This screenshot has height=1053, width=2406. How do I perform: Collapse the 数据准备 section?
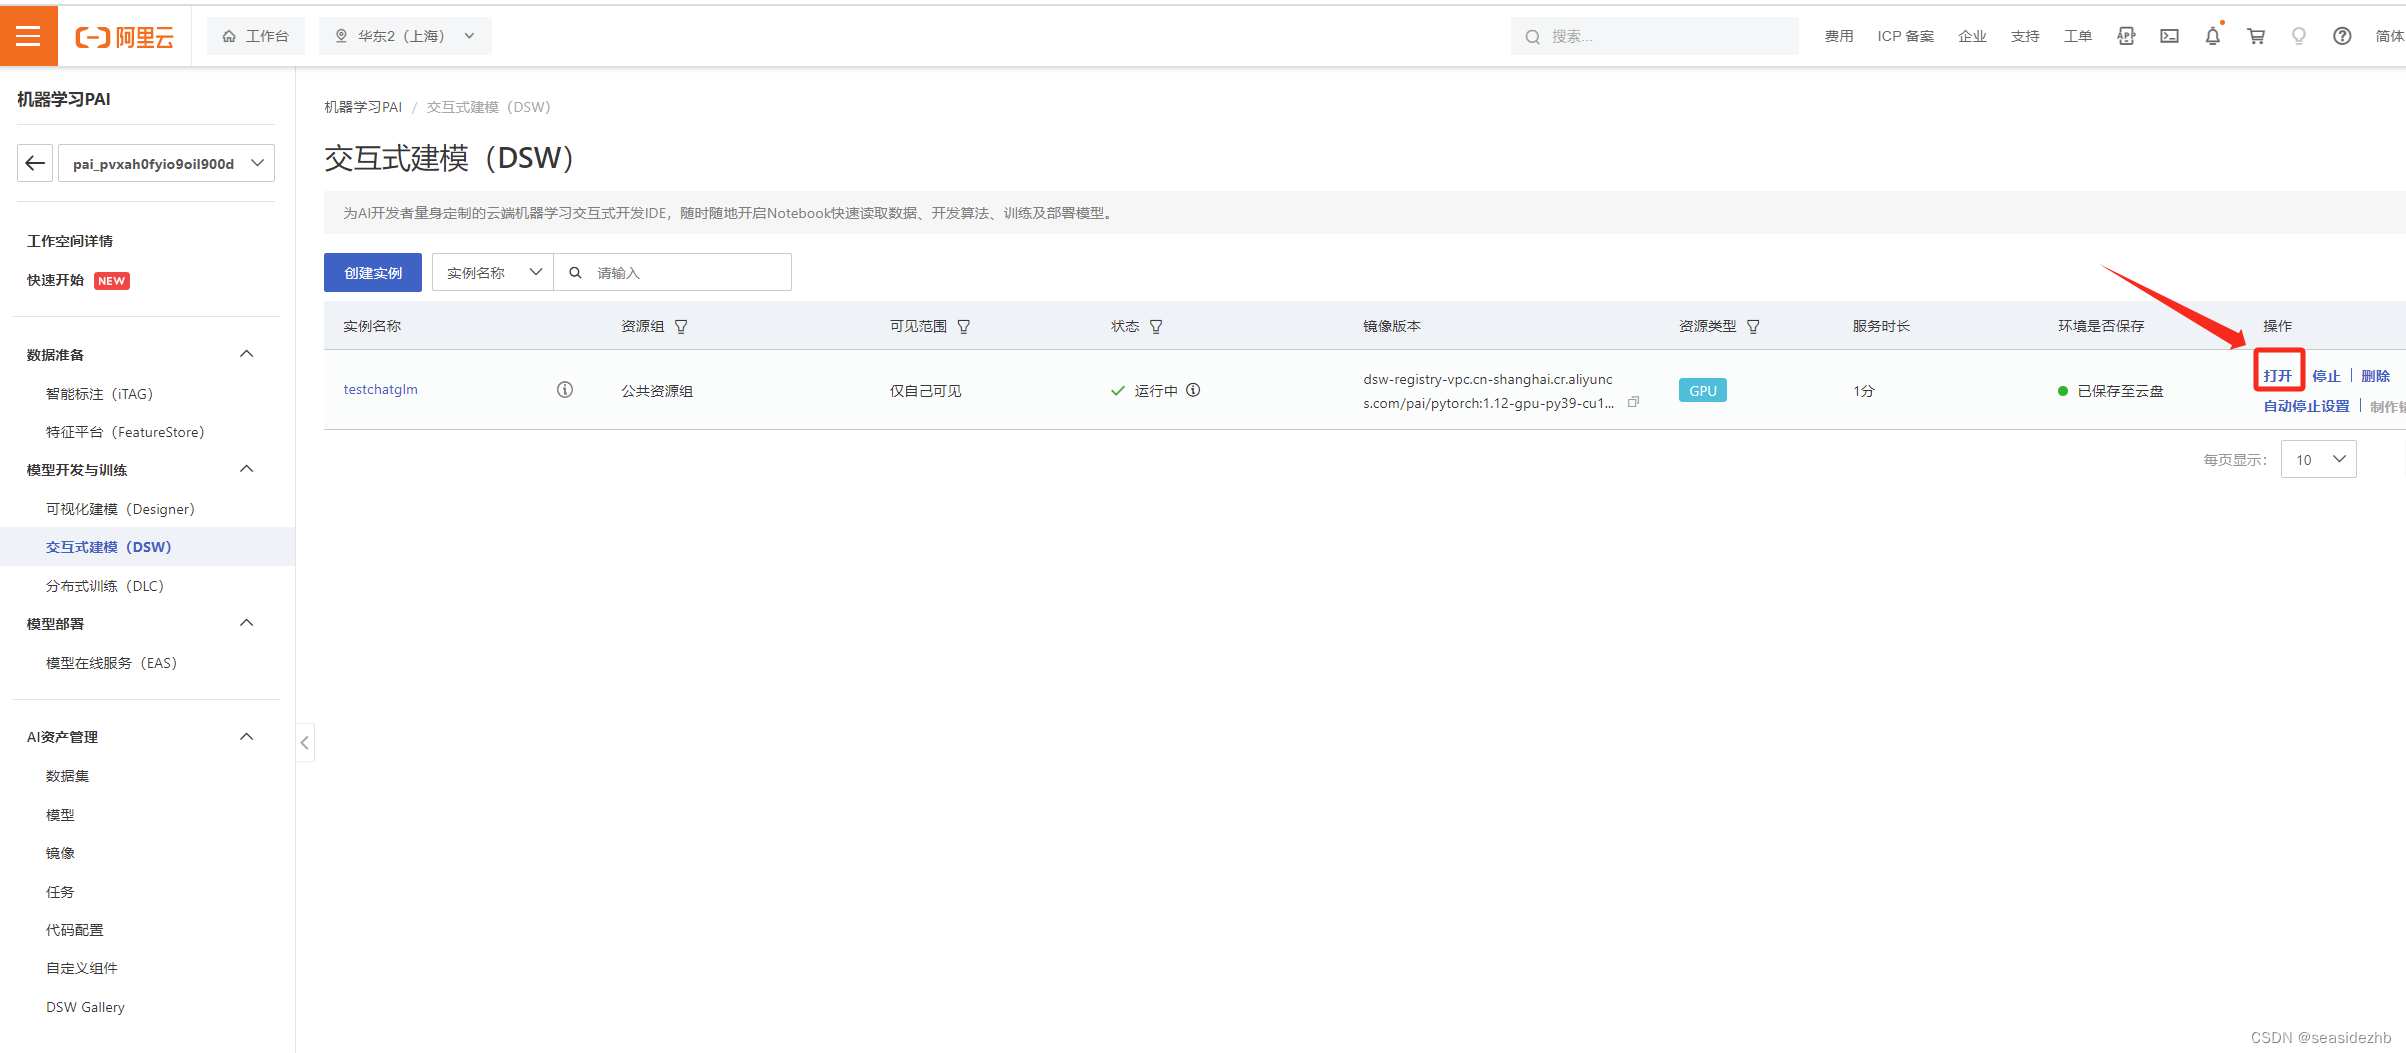247,354
